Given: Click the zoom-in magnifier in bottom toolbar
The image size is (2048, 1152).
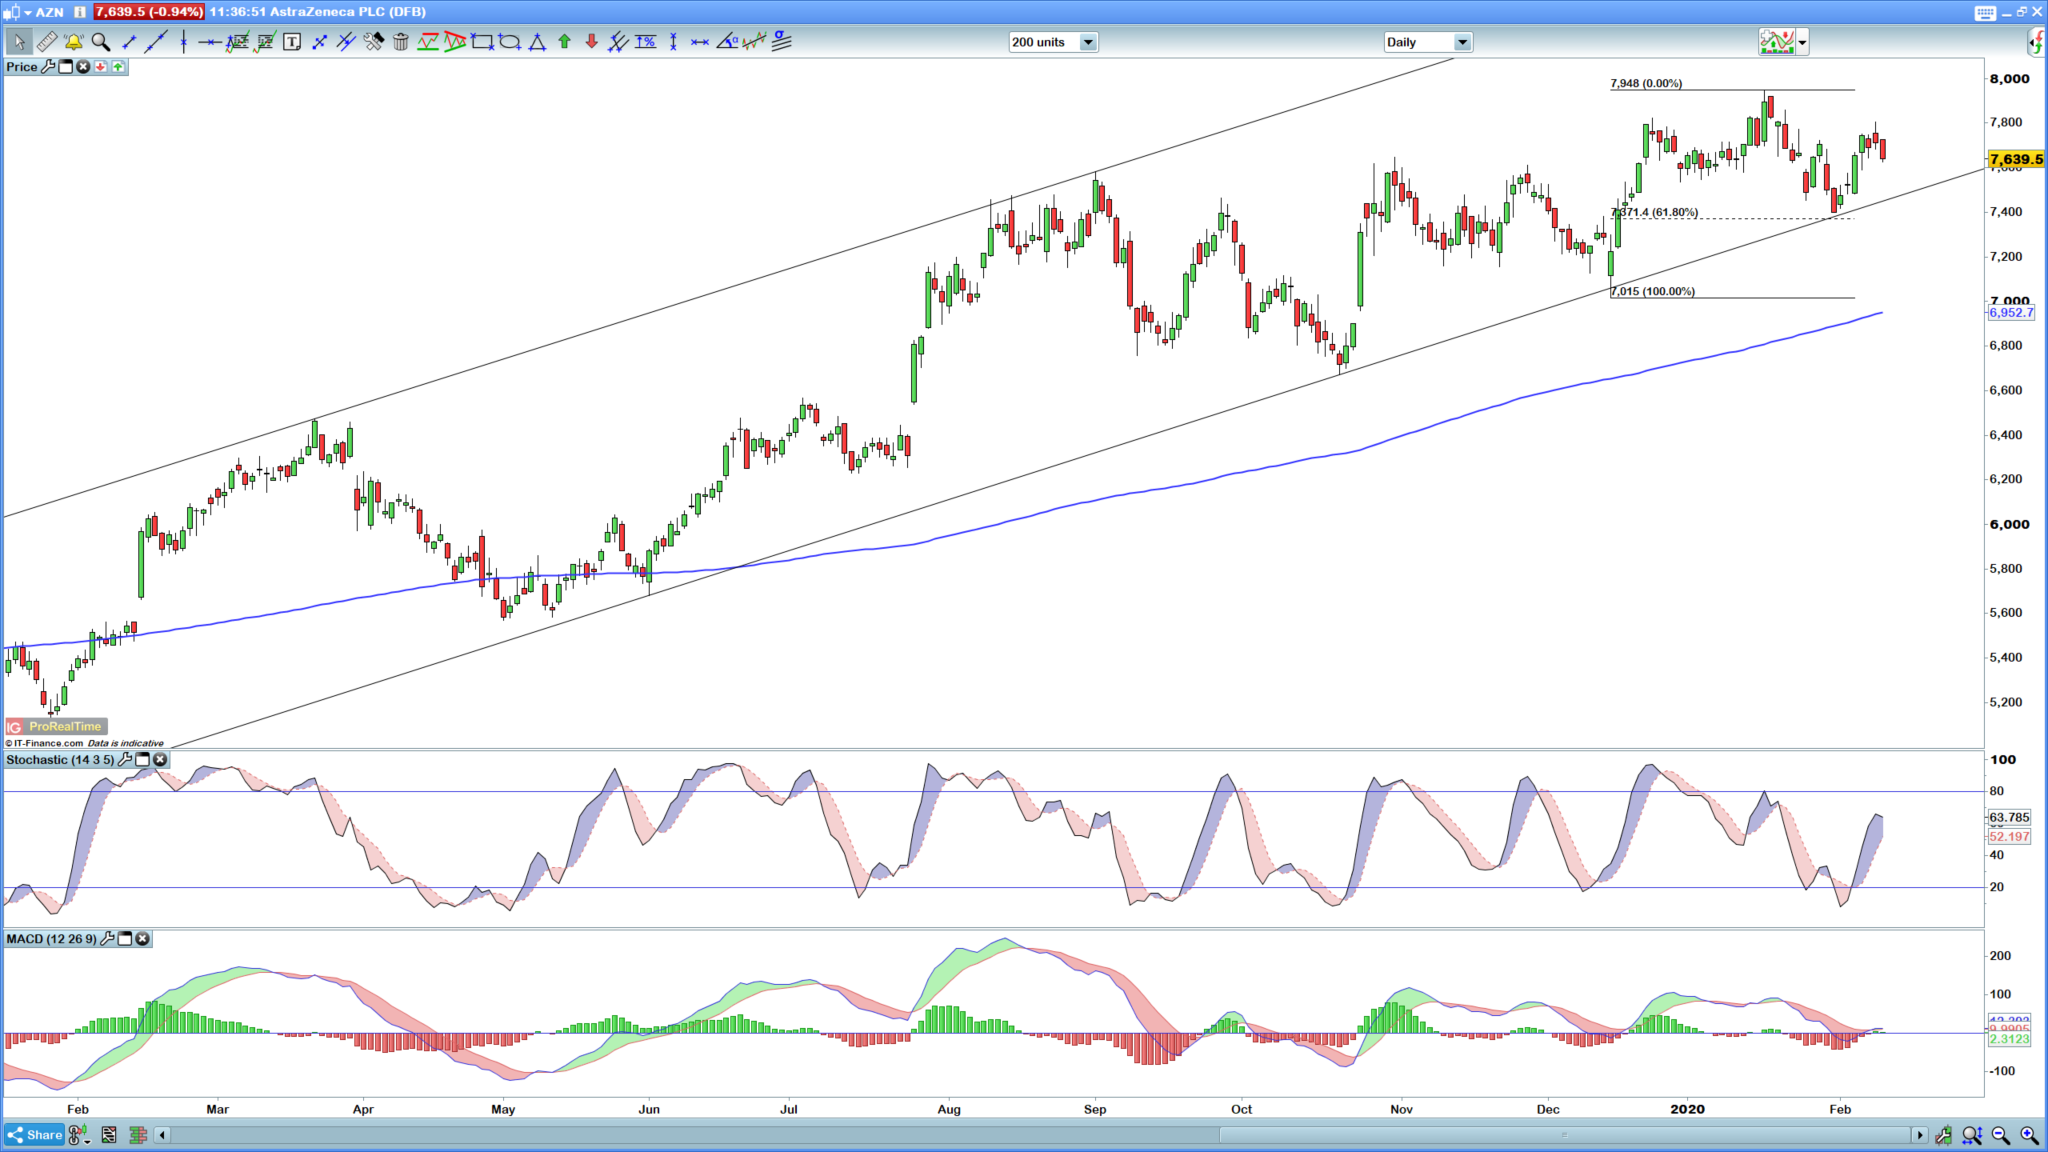Looking at the screenshot, I should click(2028, 1134).
